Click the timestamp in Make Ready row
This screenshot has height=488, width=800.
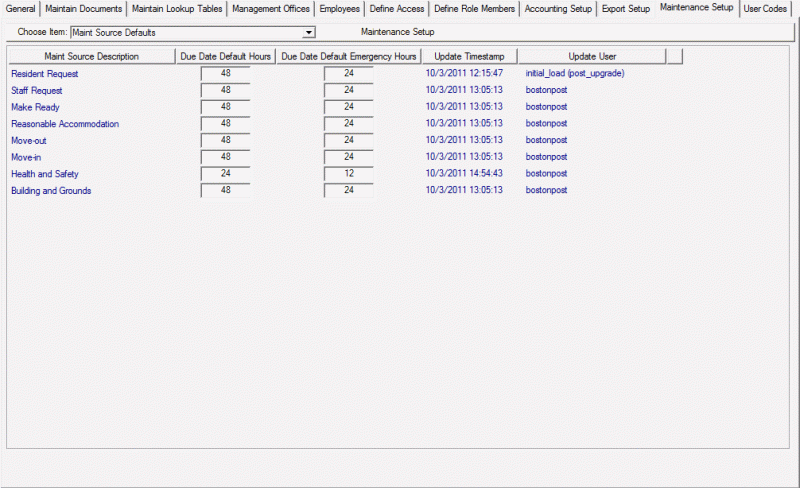(x=464, y=107)
